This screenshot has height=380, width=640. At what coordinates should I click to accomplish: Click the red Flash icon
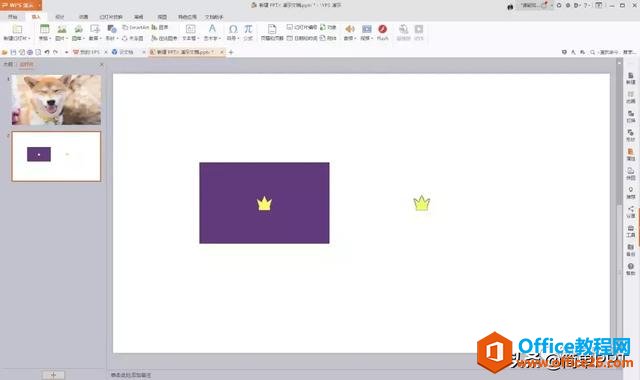(382, 29)
